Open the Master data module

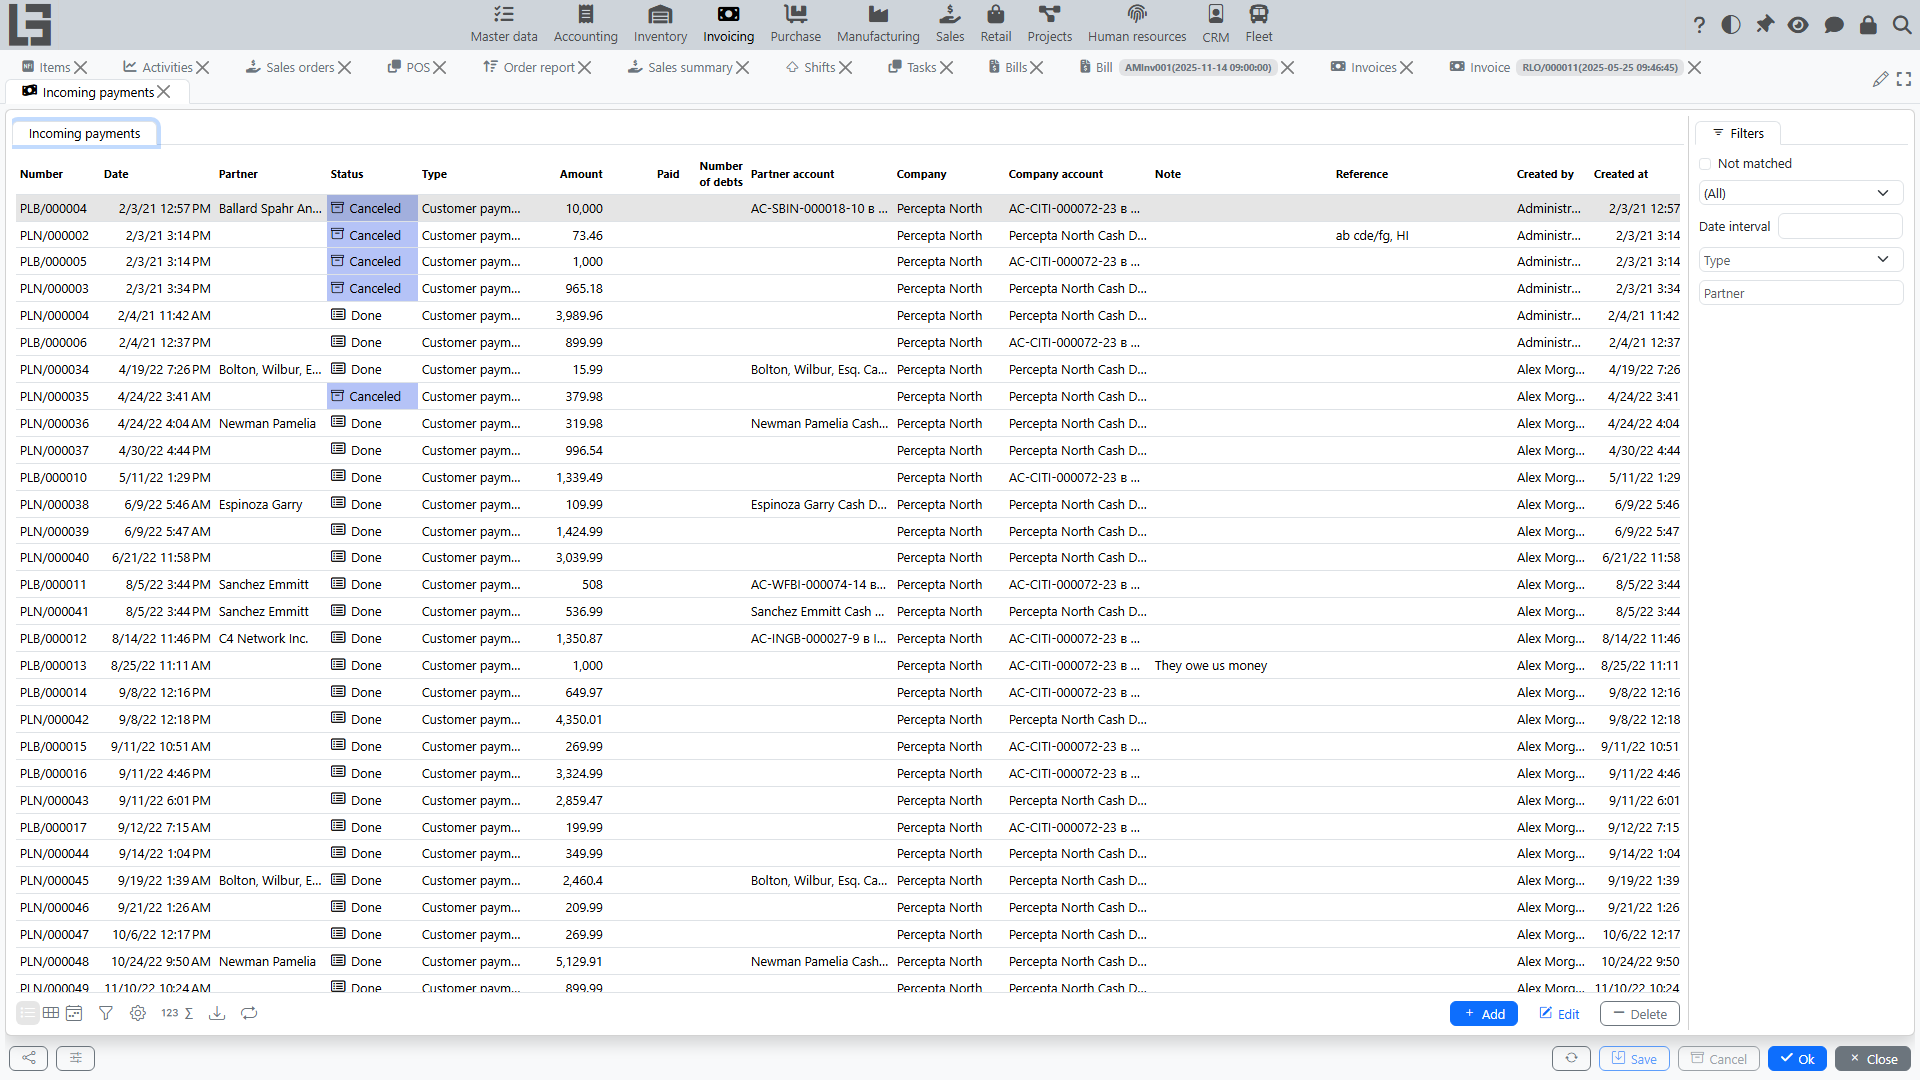pyautogui.click(x=504, y=24)
